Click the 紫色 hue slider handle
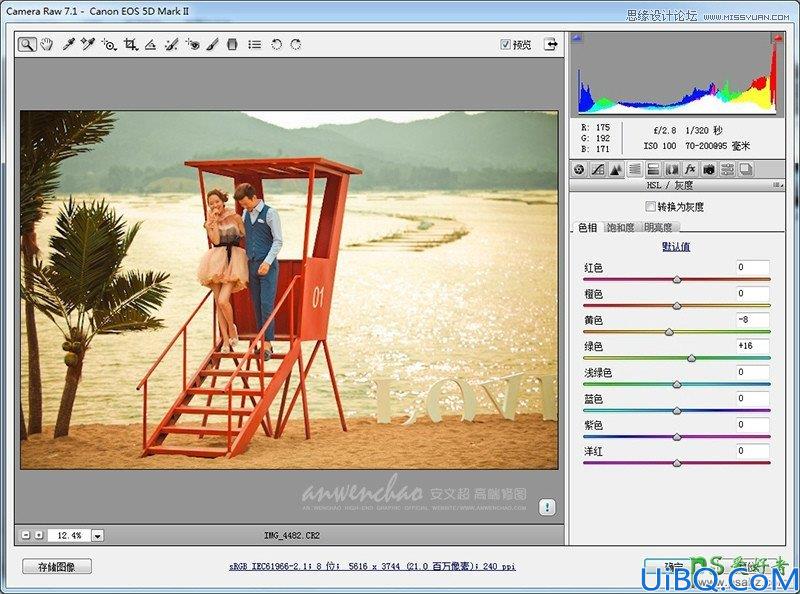Image resolution: width=800 pixels, height=594 pixels. pyautogui.click(x=677, y=437)
